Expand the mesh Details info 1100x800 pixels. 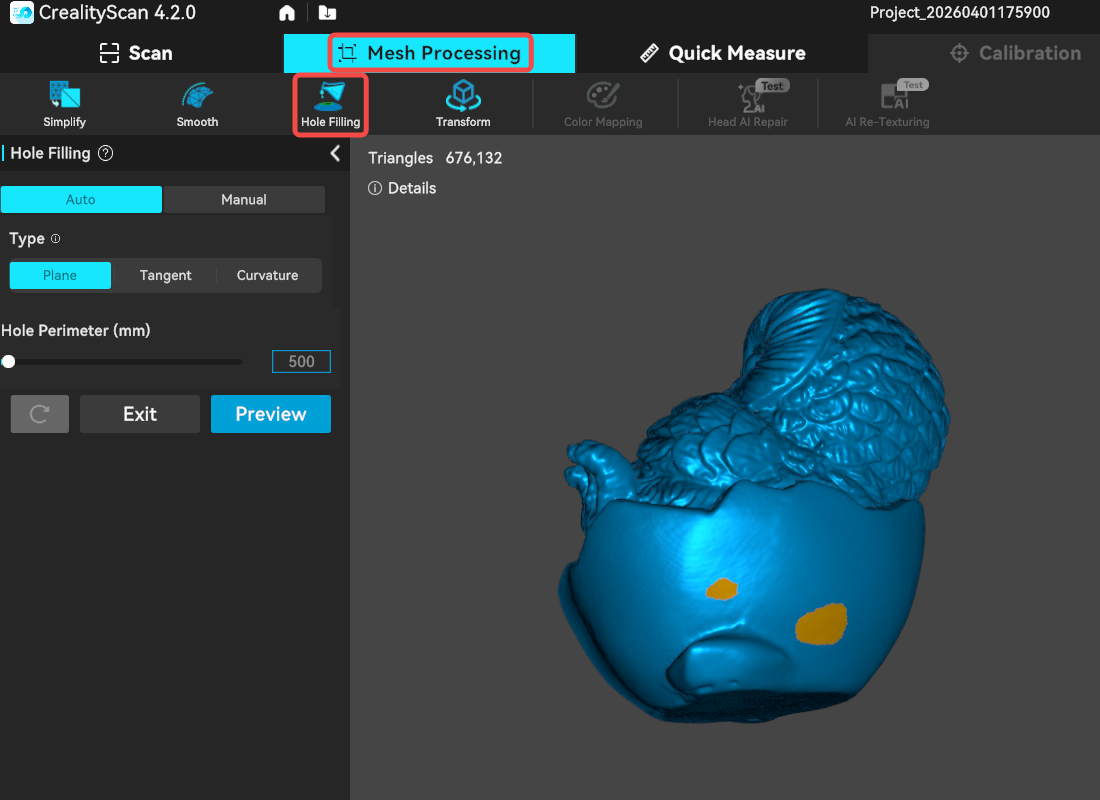[402, 188]
